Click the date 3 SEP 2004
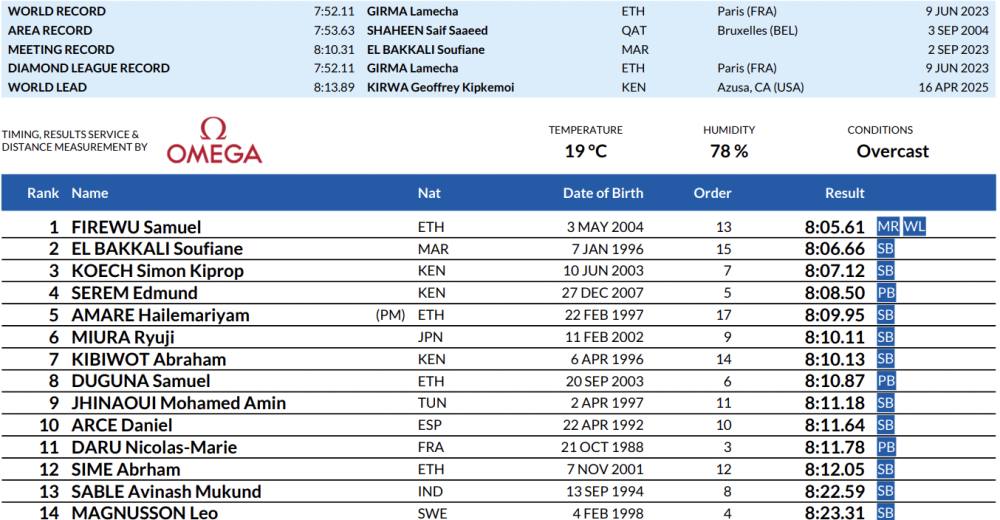Screen dimensions: 1000x520 point(958,31)
